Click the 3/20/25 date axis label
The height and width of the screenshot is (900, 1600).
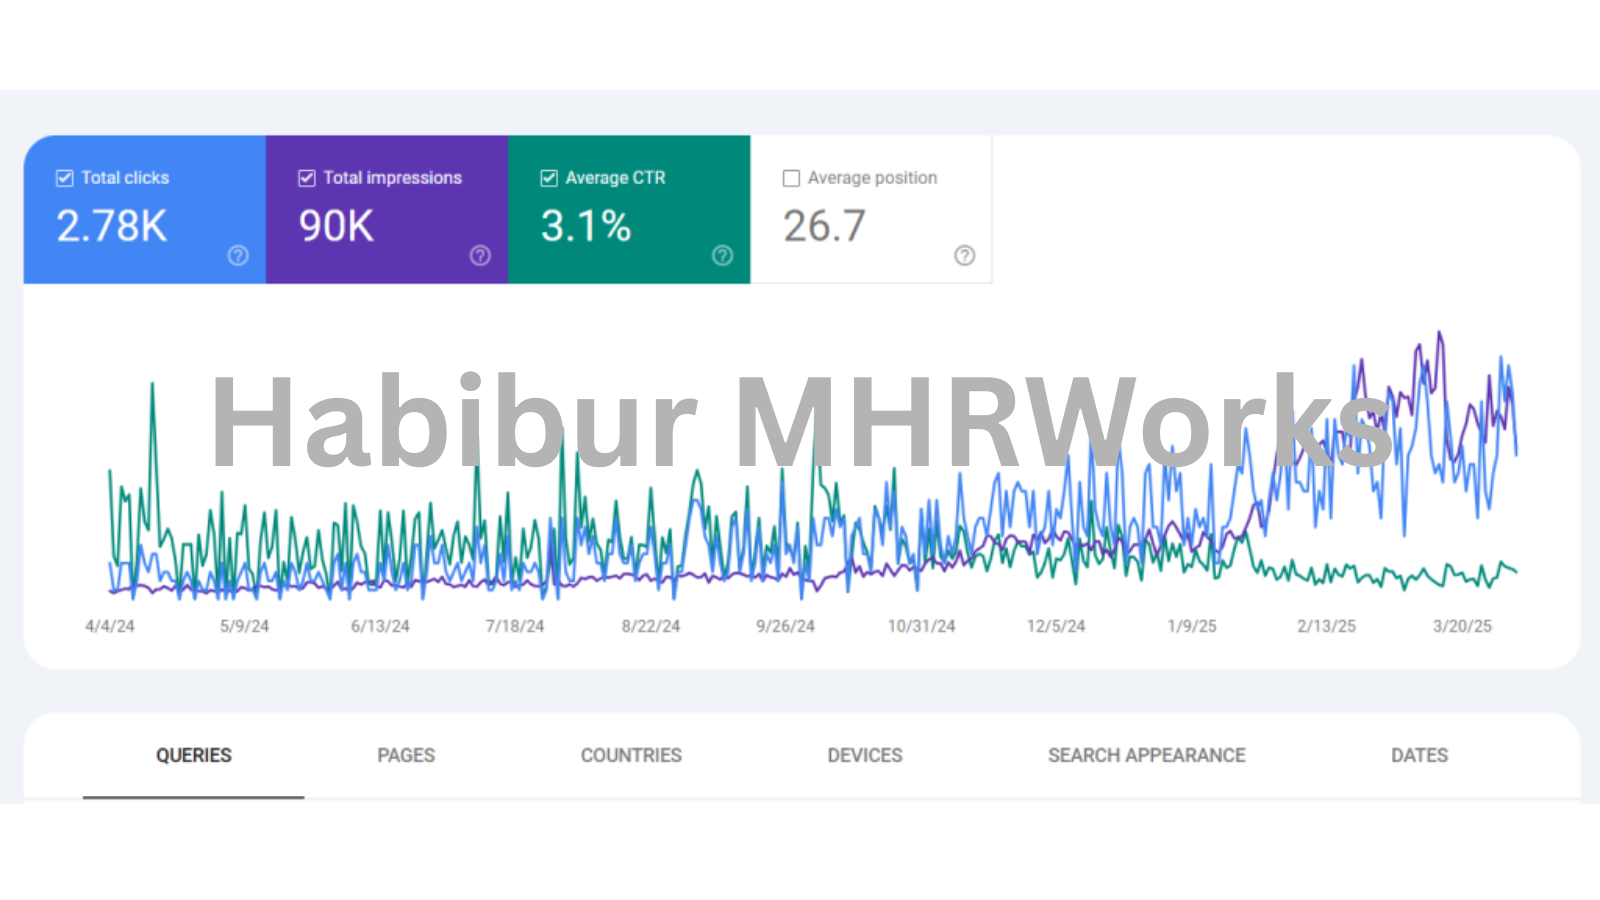coord(1462,626)
